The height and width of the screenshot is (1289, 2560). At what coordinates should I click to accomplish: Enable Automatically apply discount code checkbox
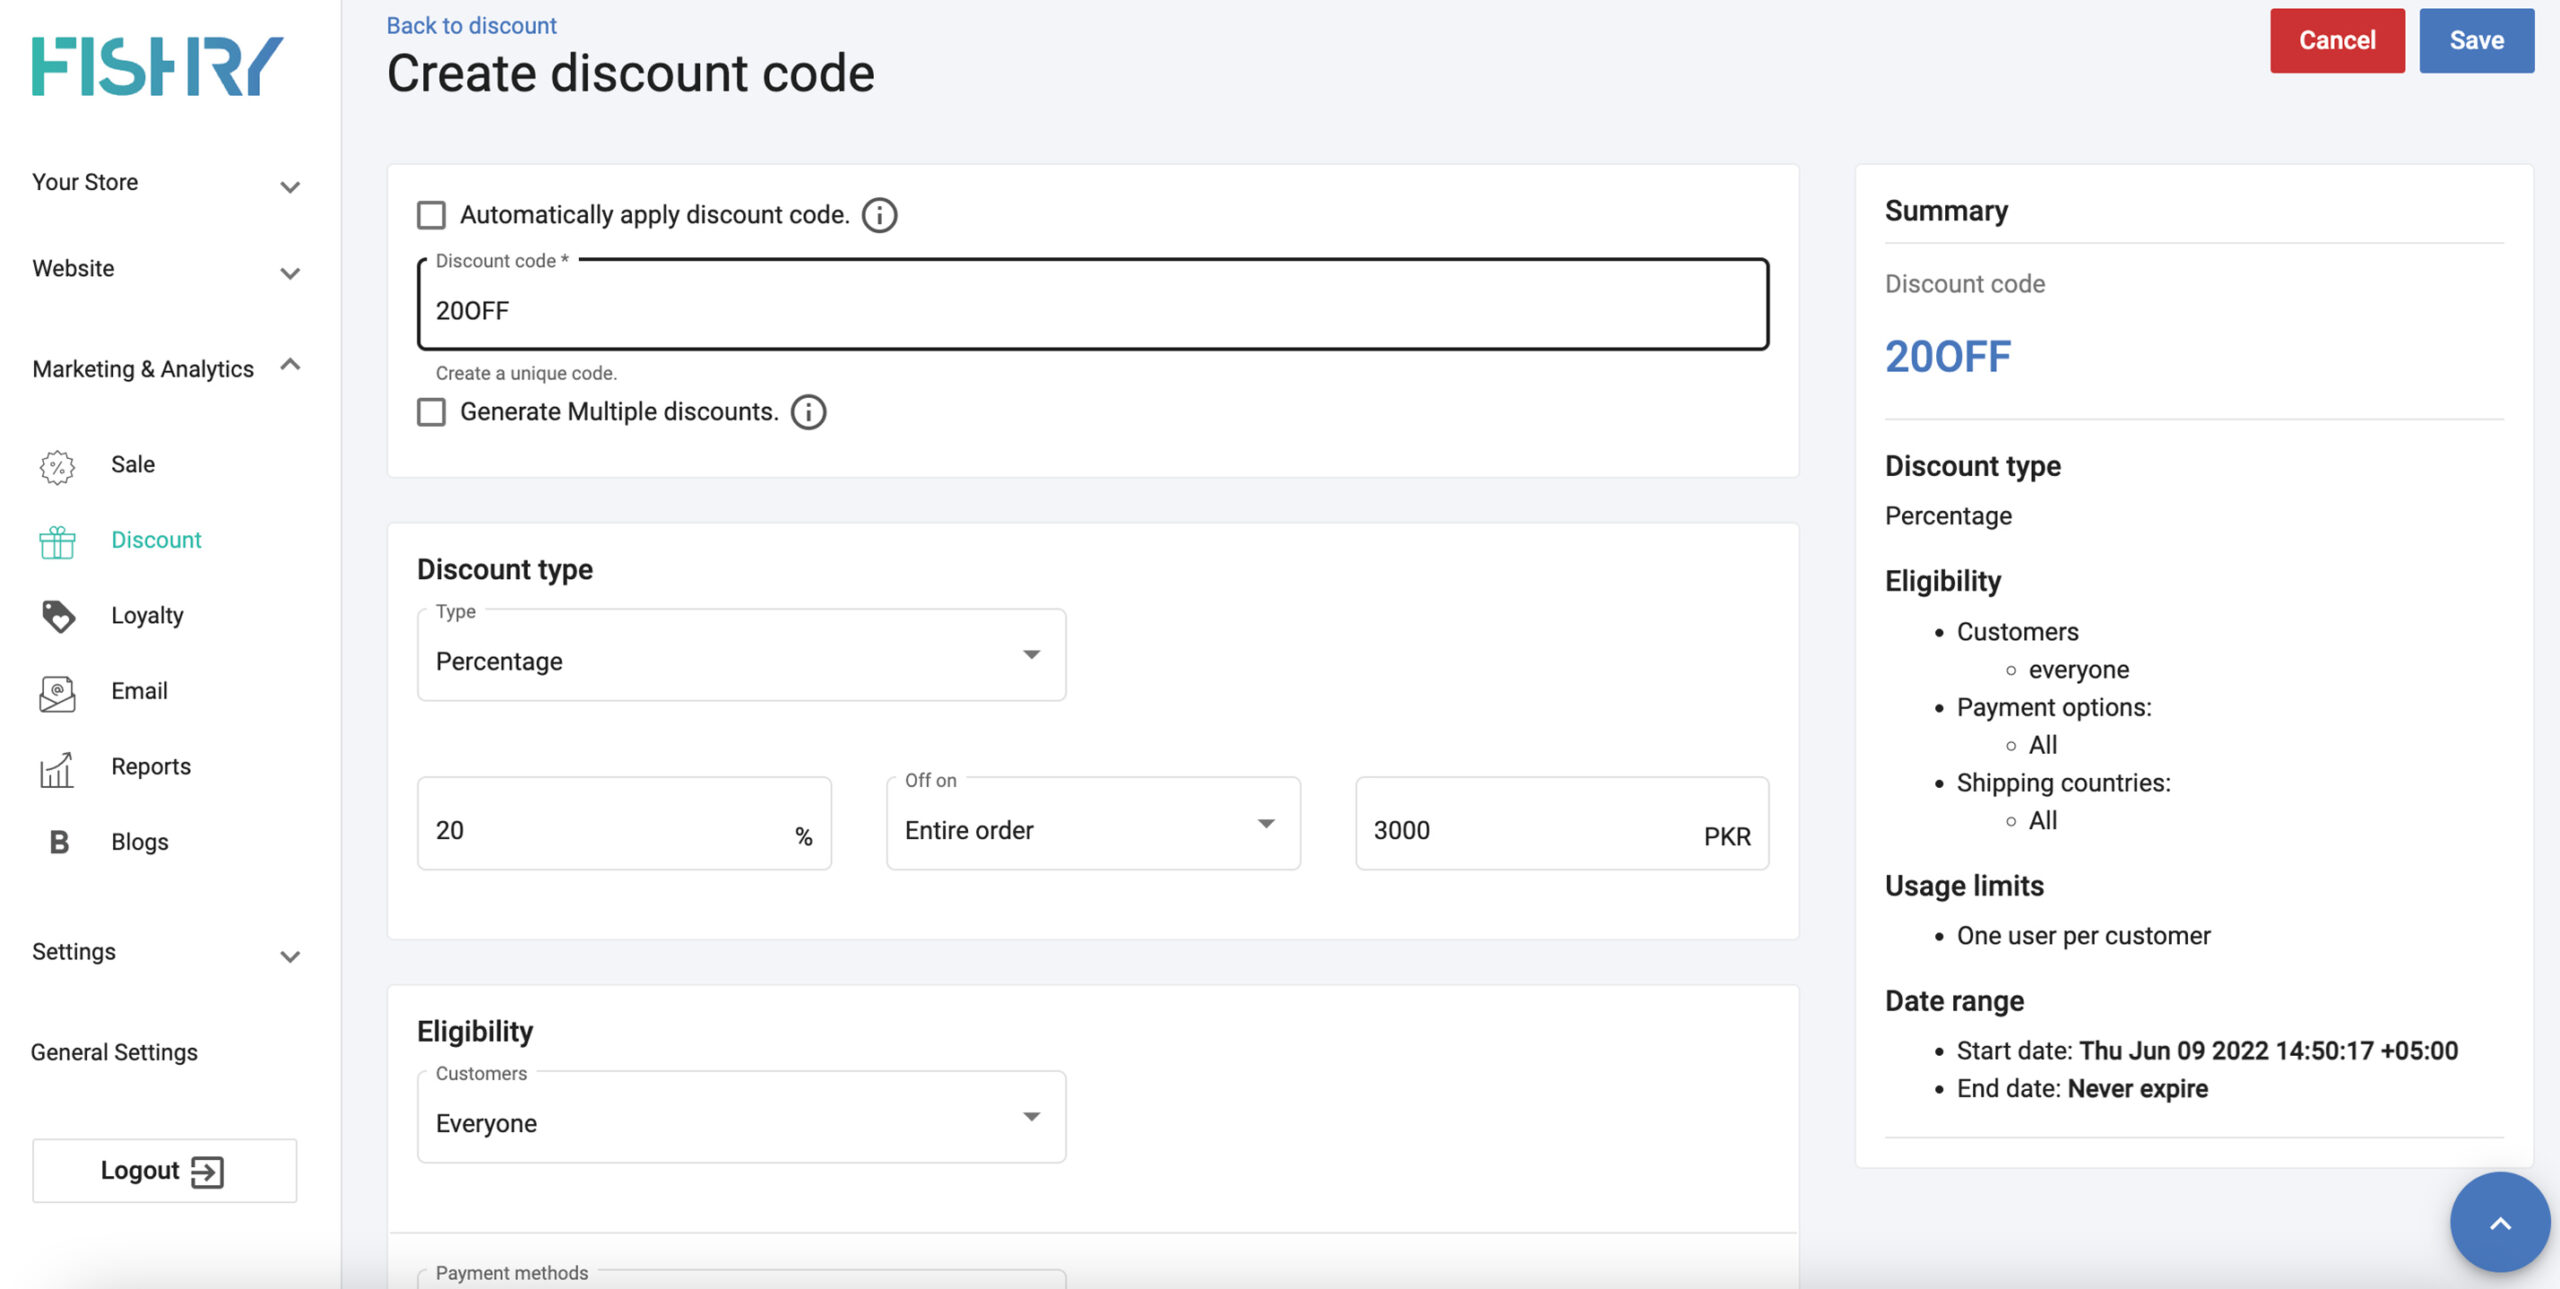431,215
